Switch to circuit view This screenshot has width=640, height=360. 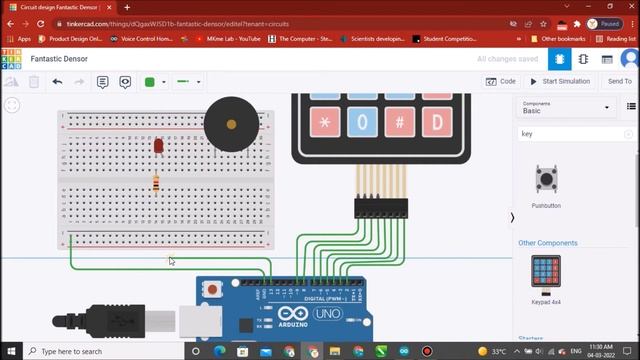[x=560, y=59]
